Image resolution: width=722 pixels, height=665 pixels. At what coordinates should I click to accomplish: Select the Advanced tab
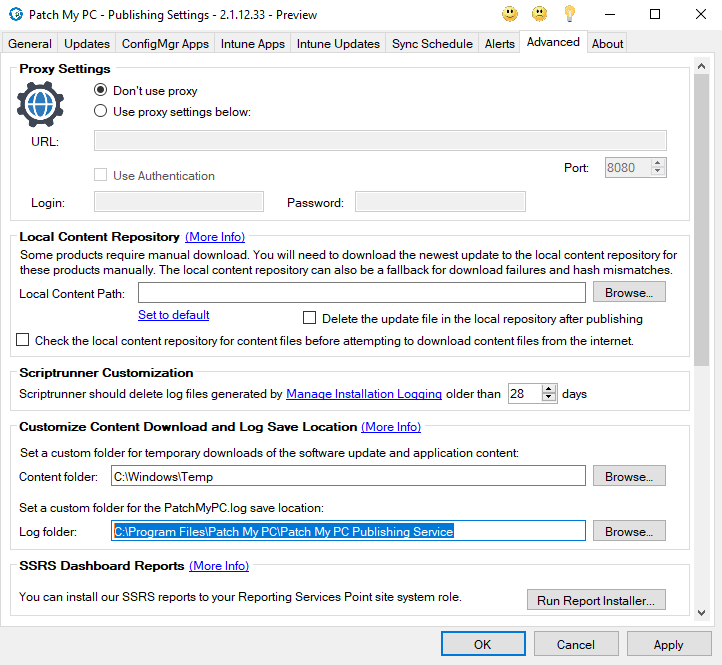[553, 42]
